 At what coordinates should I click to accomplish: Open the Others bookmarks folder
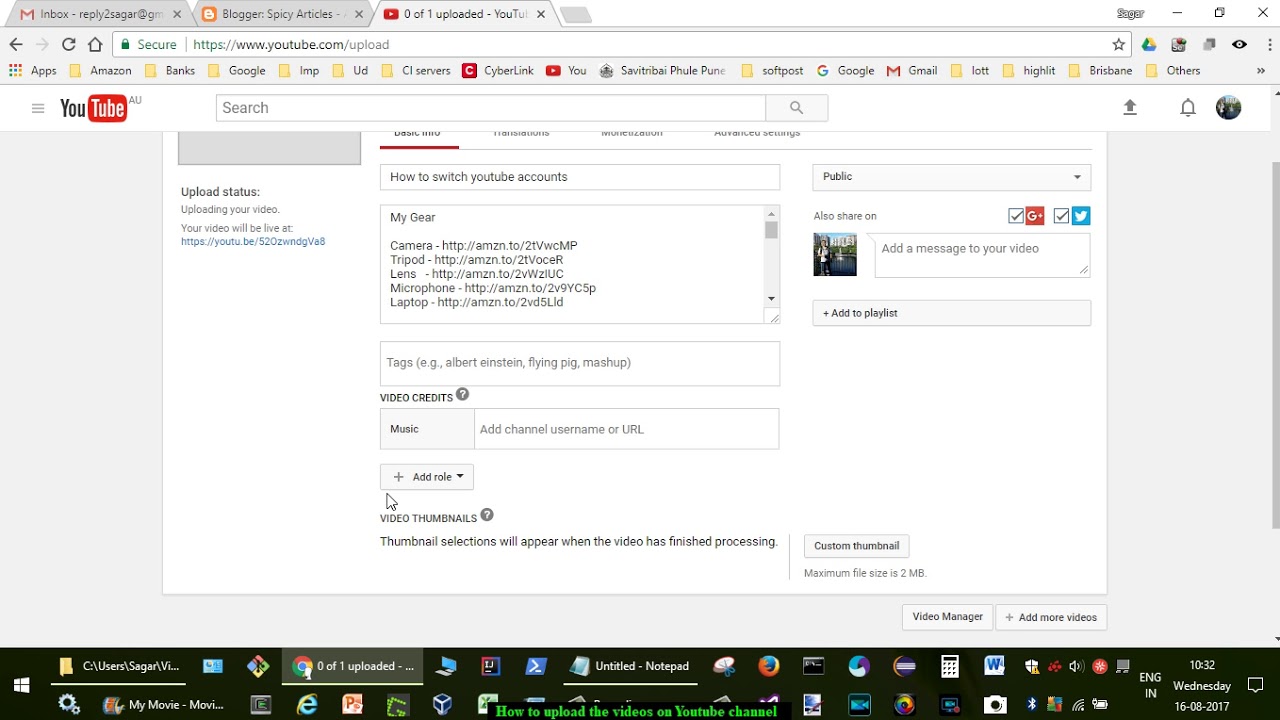(x=1173, y=71)
